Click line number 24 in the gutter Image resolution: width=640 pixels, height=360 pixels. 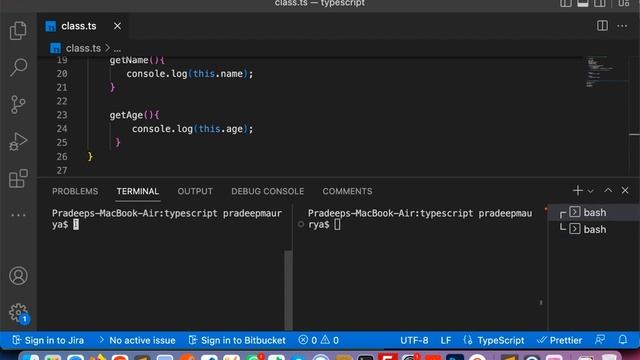point(62,129)
